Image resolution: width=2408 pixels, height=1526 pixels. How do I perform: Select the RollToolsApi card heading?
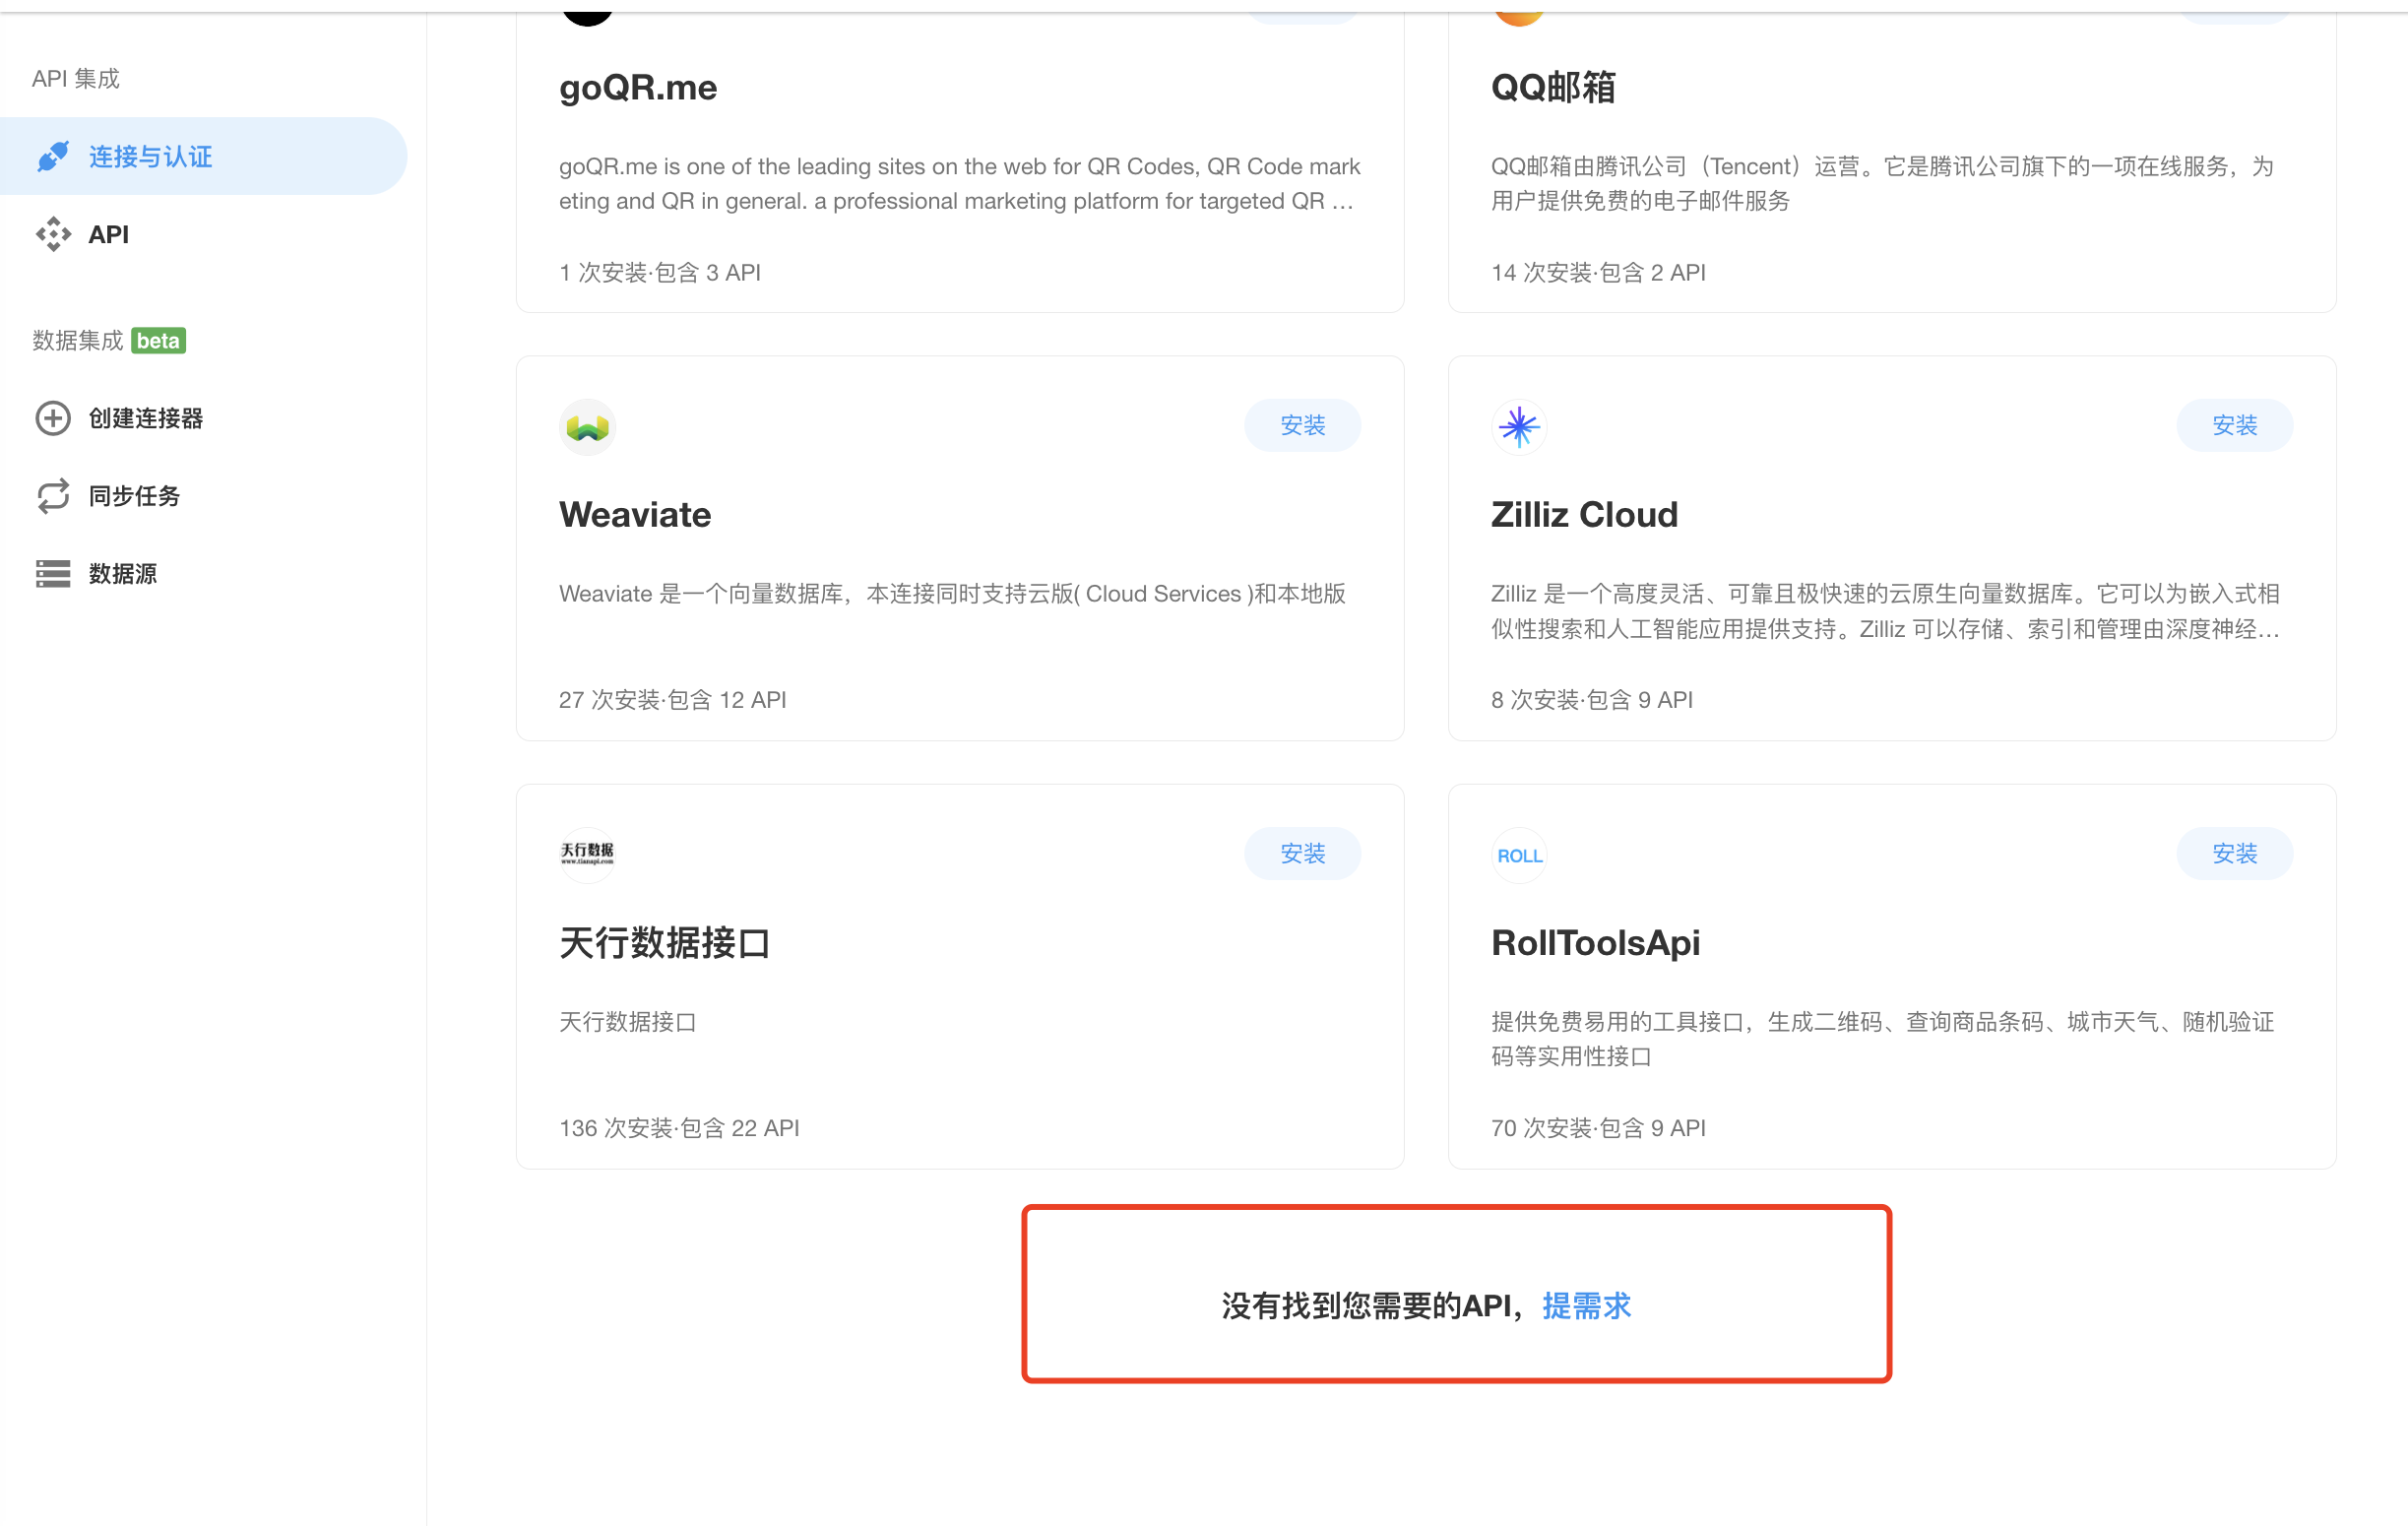pos(1594,942)
